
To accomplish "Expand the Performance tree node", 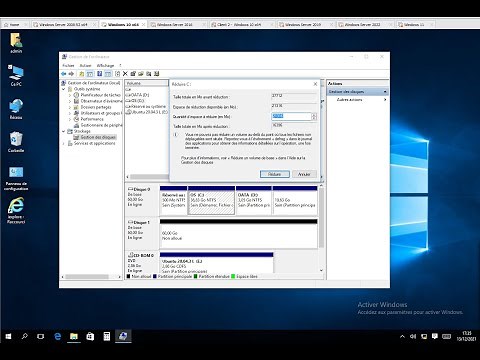I will [x=70, y=119].
